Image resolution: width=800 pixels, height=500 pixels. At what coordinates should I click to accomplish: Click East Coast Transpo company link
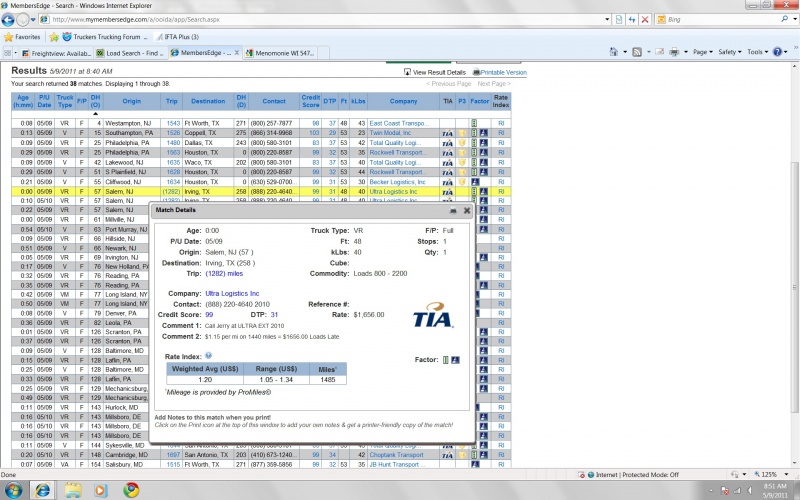[399, 123]
